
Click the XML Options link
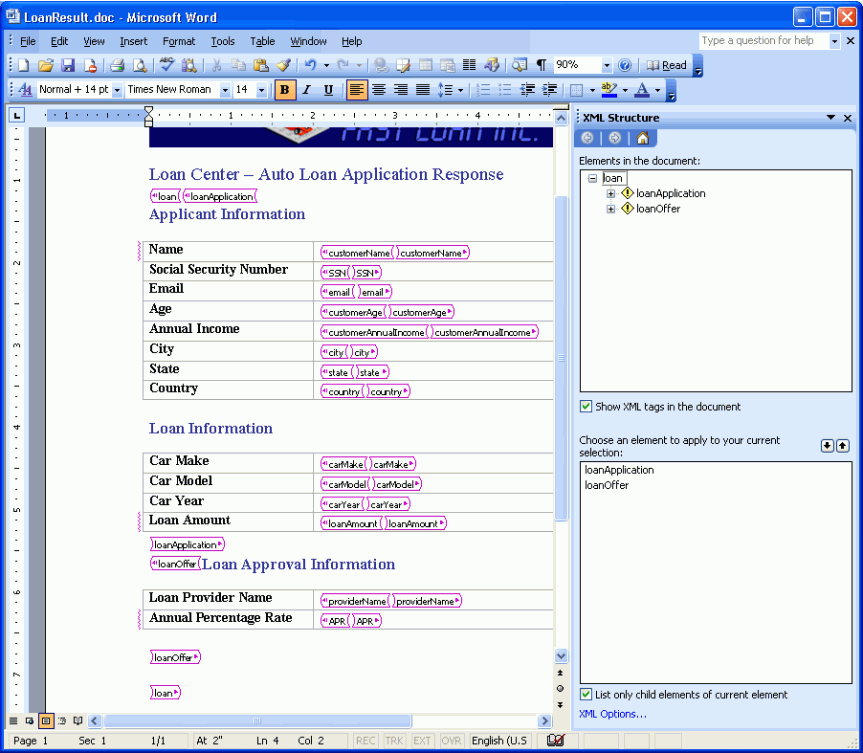point(613,714)
